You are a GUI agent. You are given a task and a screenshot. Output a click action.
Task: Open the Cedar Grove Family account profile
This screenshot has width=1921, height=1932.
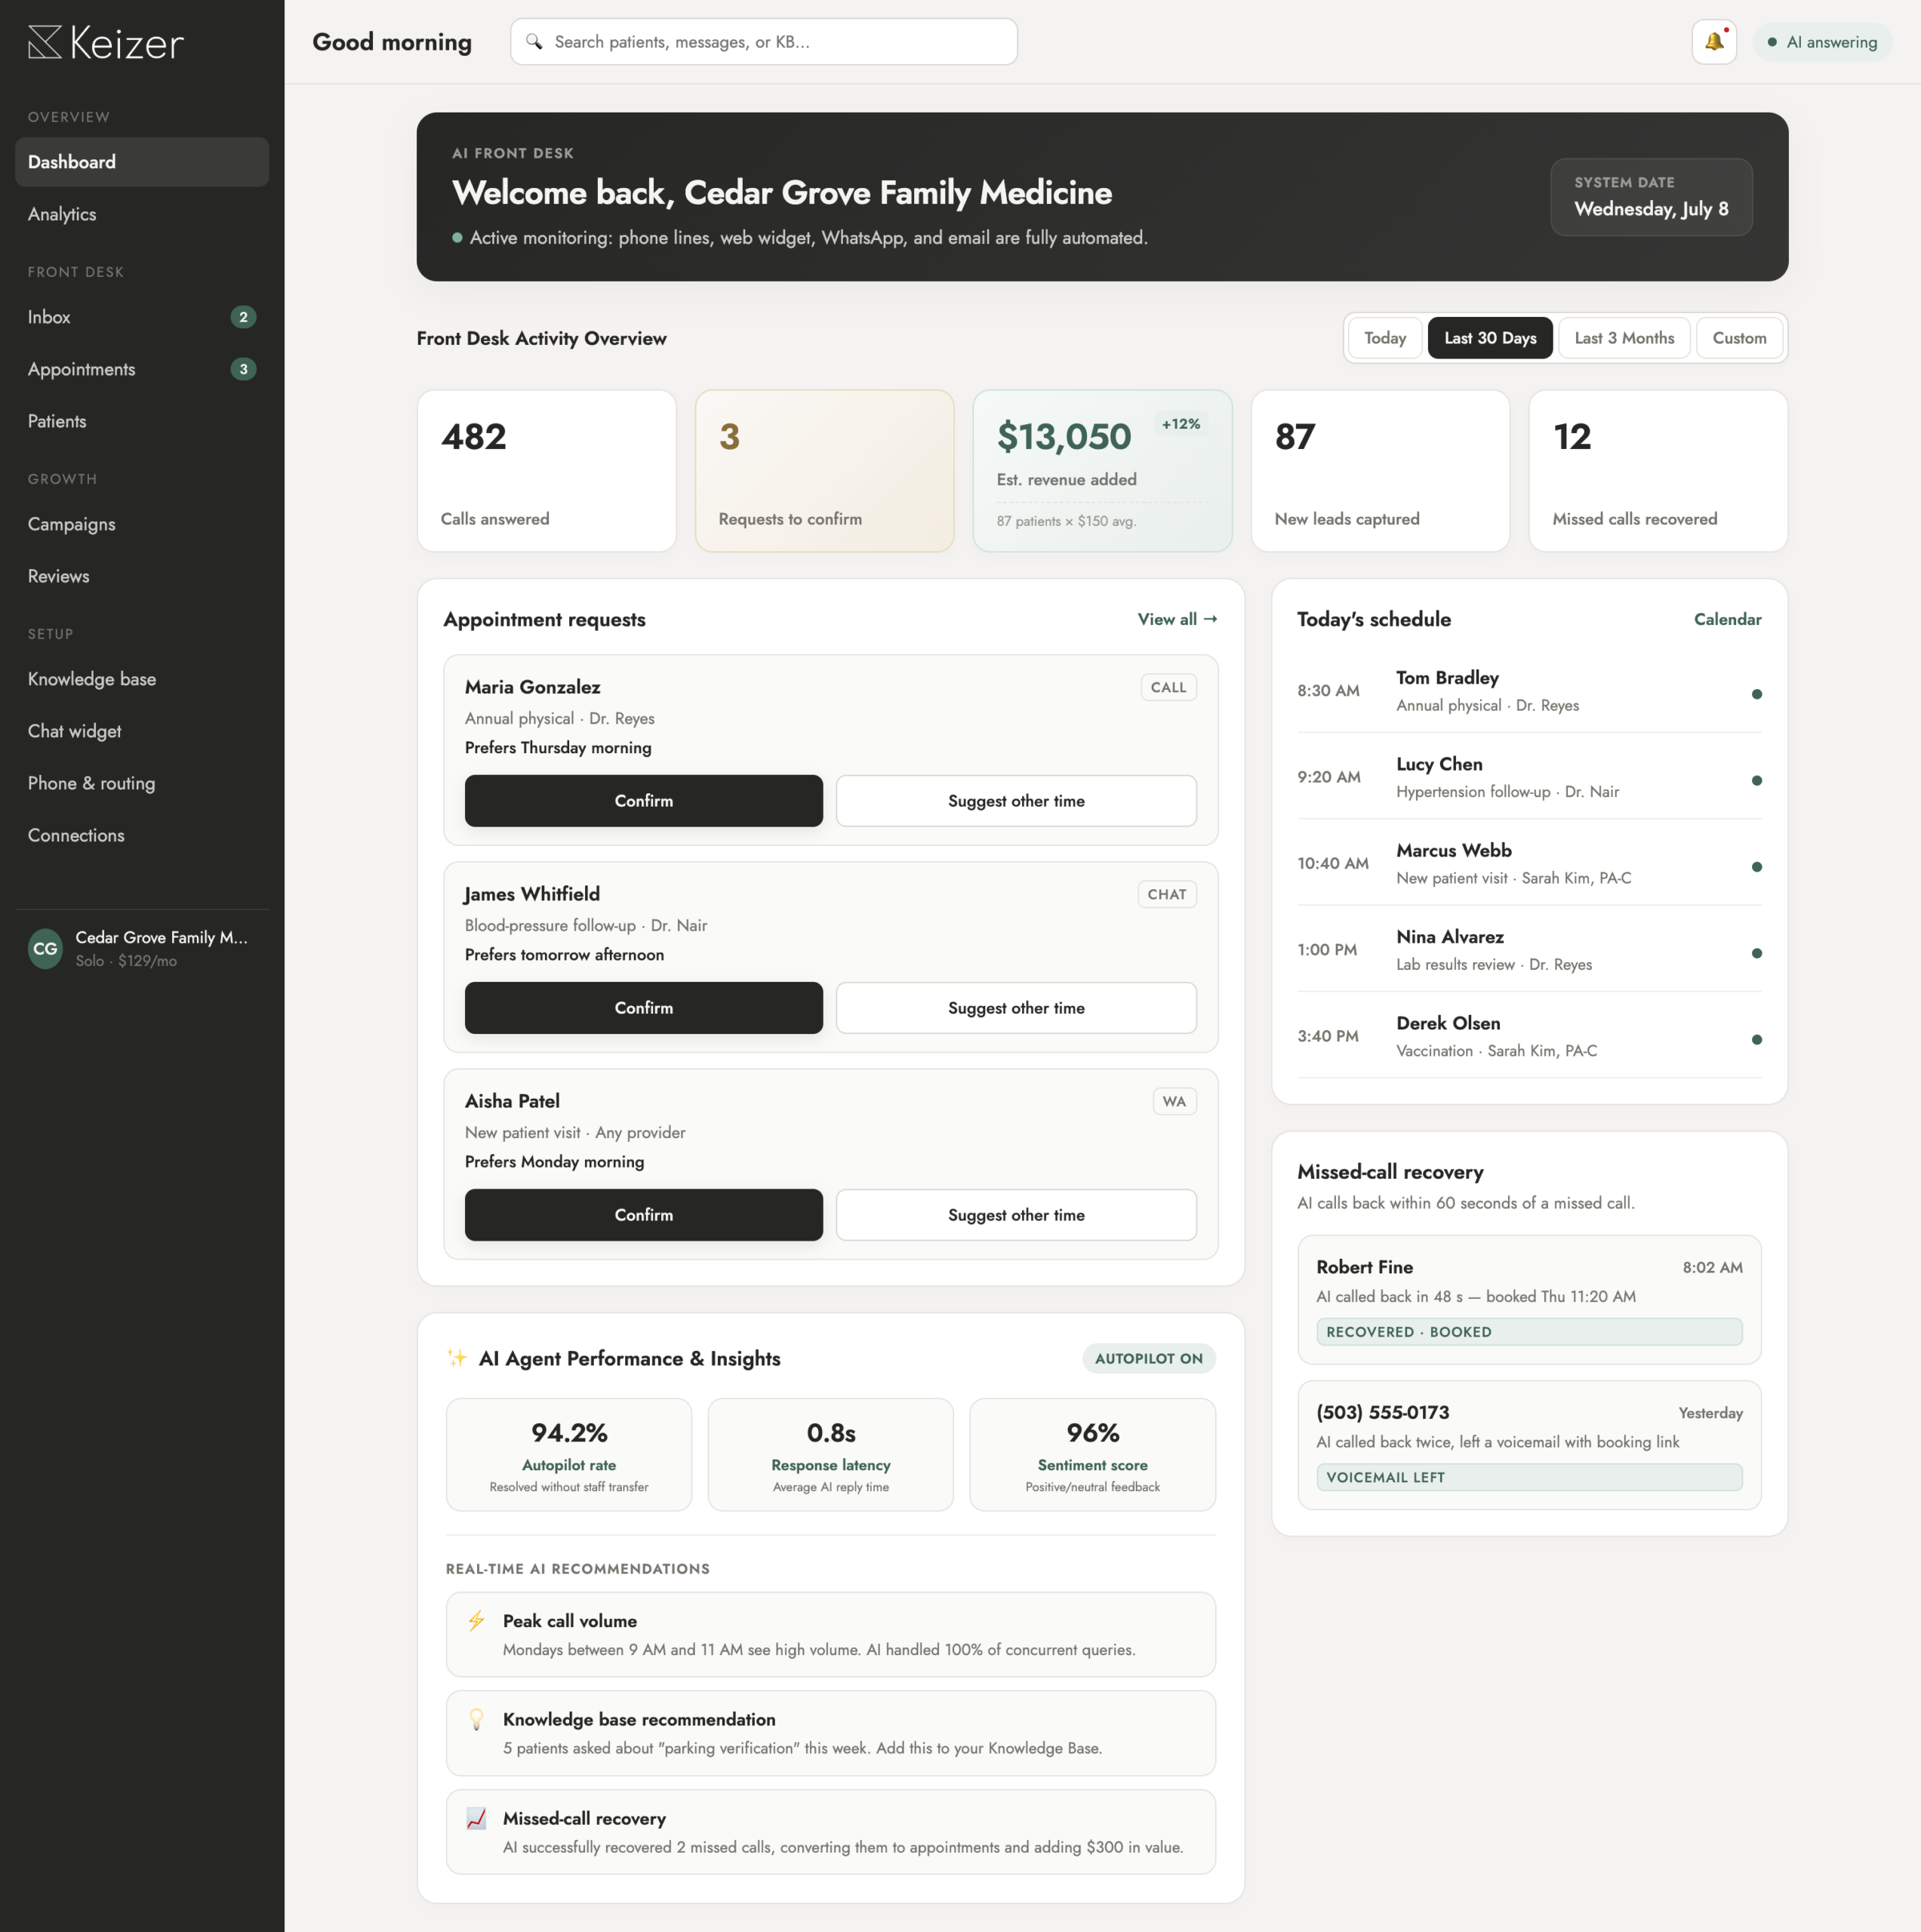pyautogui.click(x=142, y=949)
